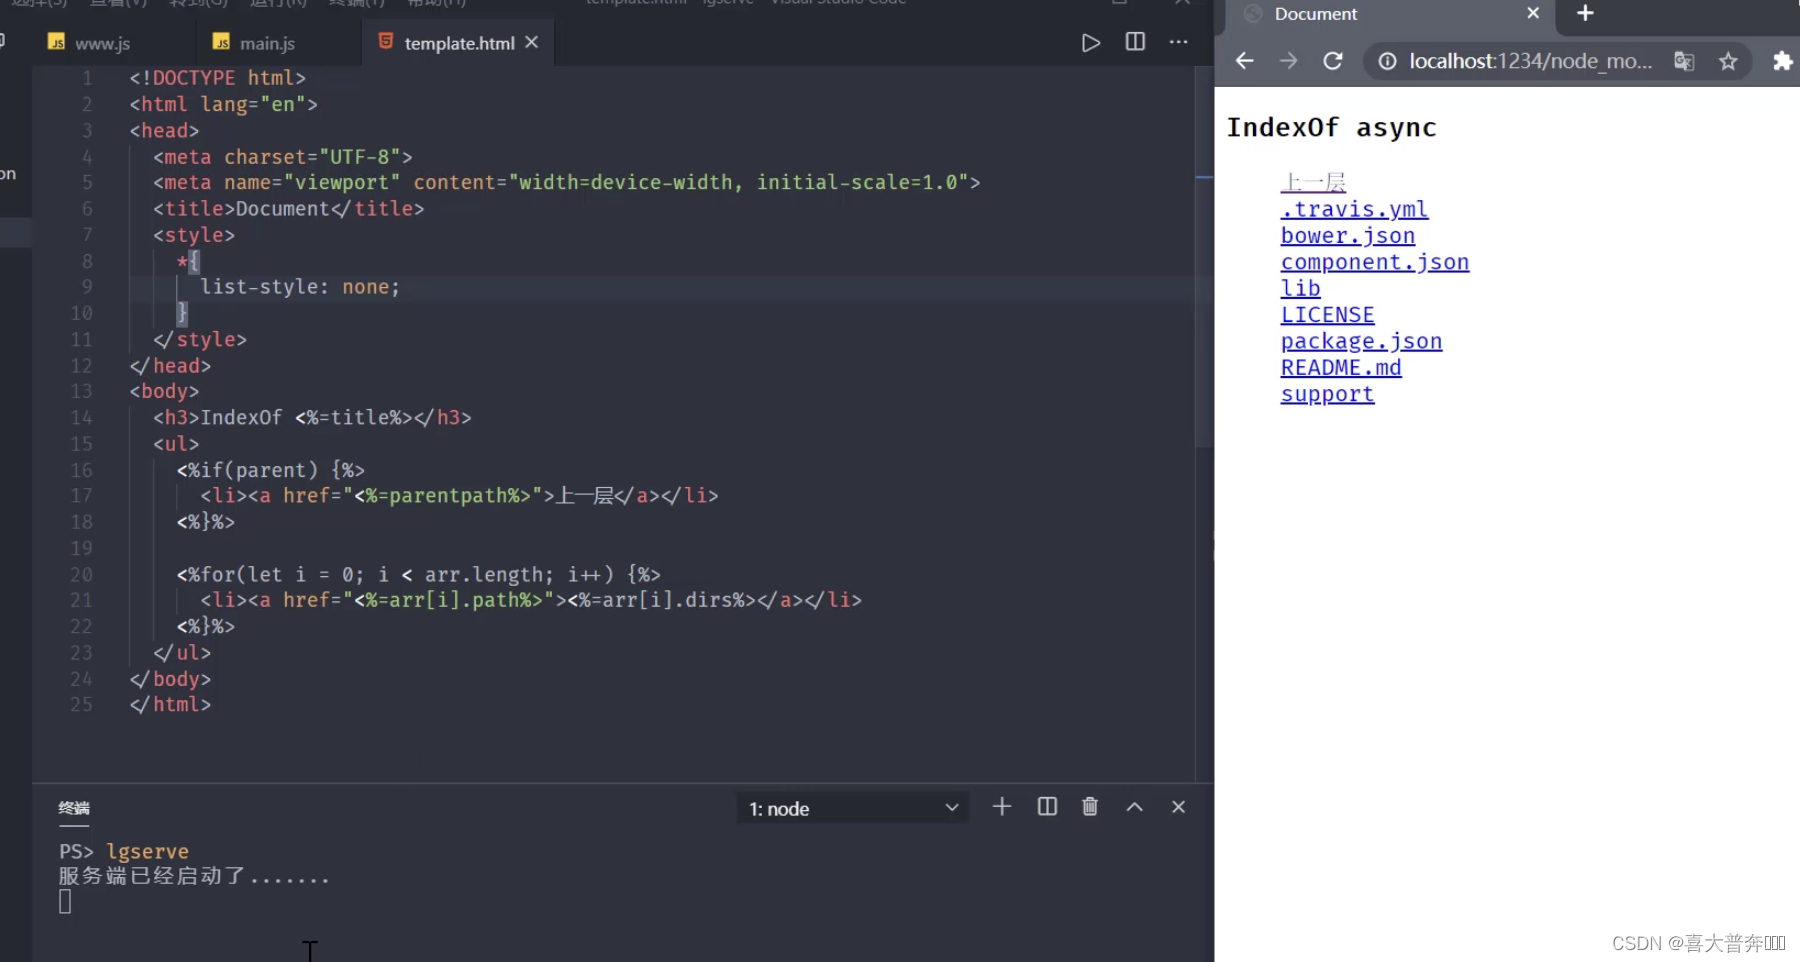
Task: Open the lib folder link
Action: (x=1301, y=288)
